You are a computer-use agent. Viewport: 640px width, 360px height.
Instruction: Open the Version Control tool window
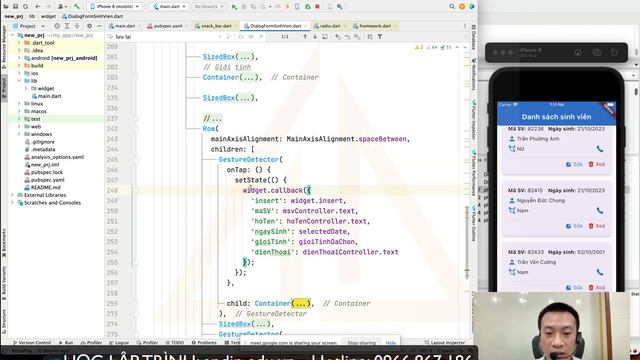click(32, 342)
